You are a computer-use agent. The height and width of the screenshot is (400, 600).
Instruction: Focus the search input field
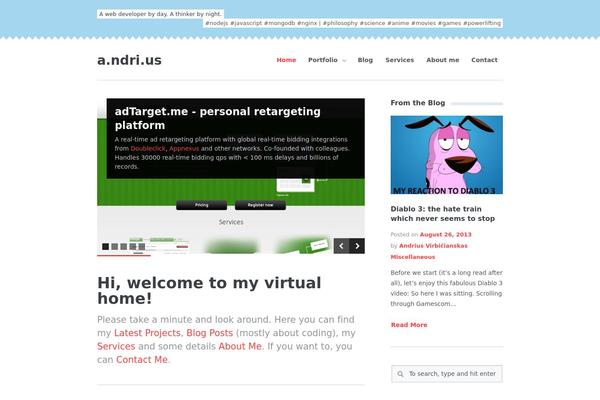(447, 374)
